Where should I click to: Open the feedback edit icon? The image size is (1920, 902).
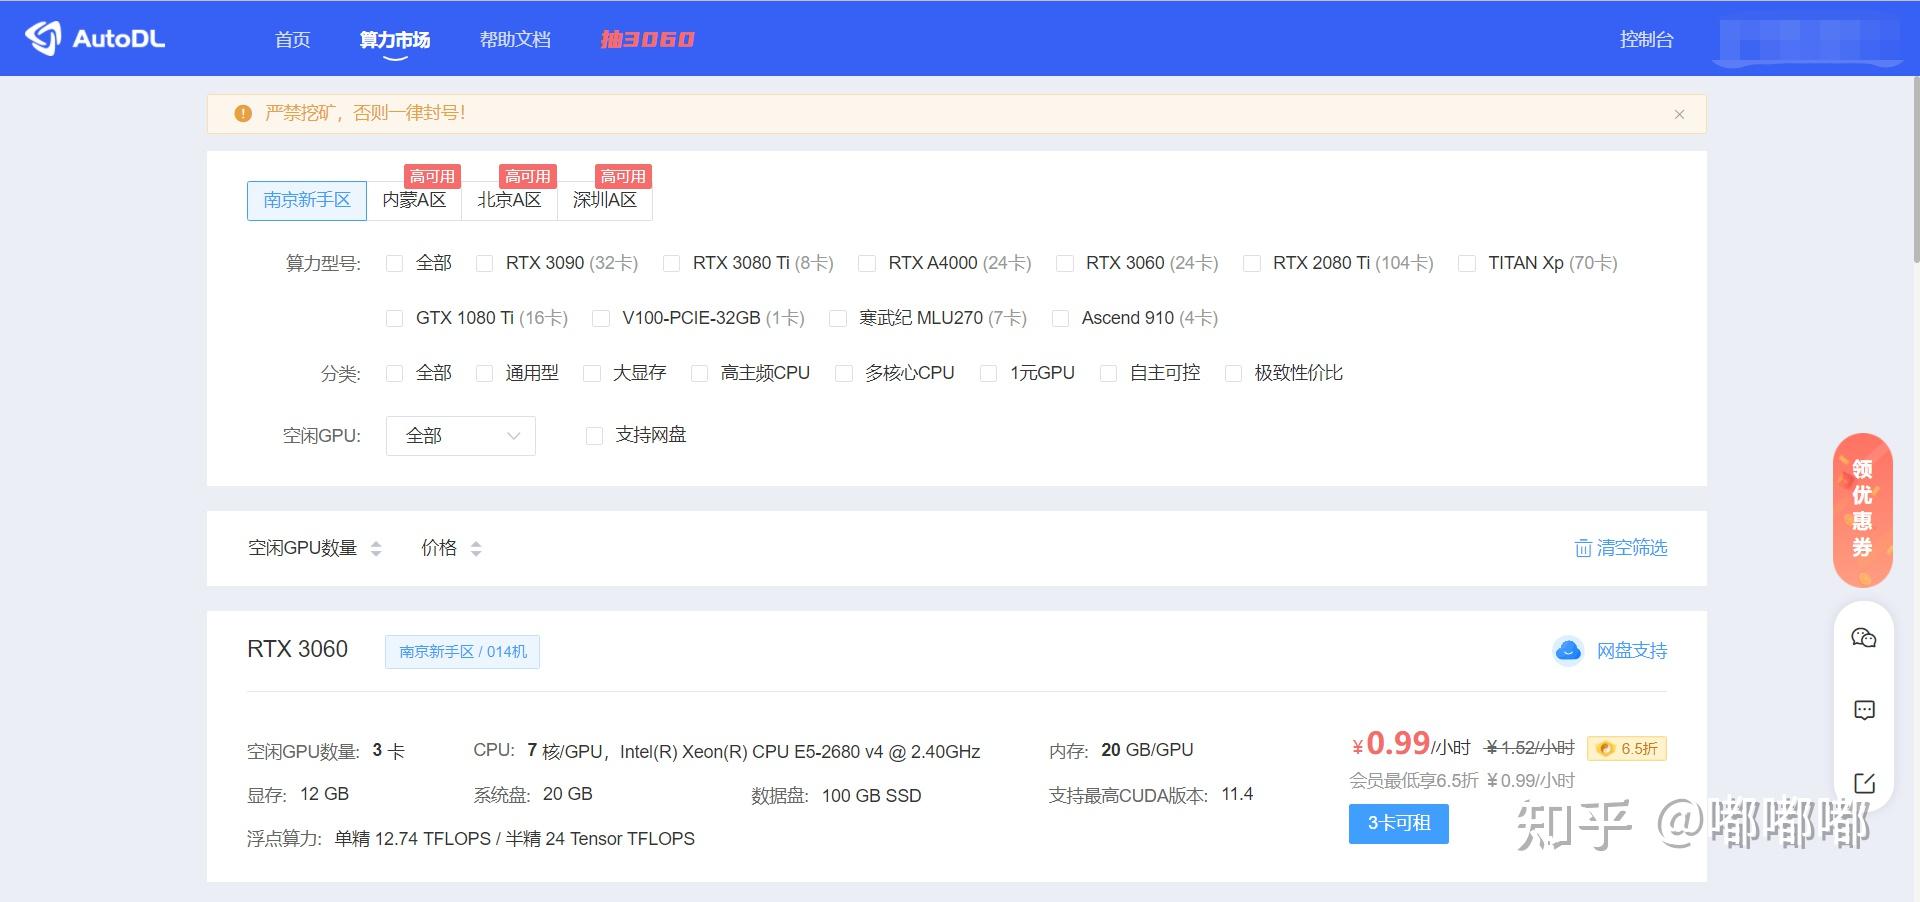point(1864,784)
